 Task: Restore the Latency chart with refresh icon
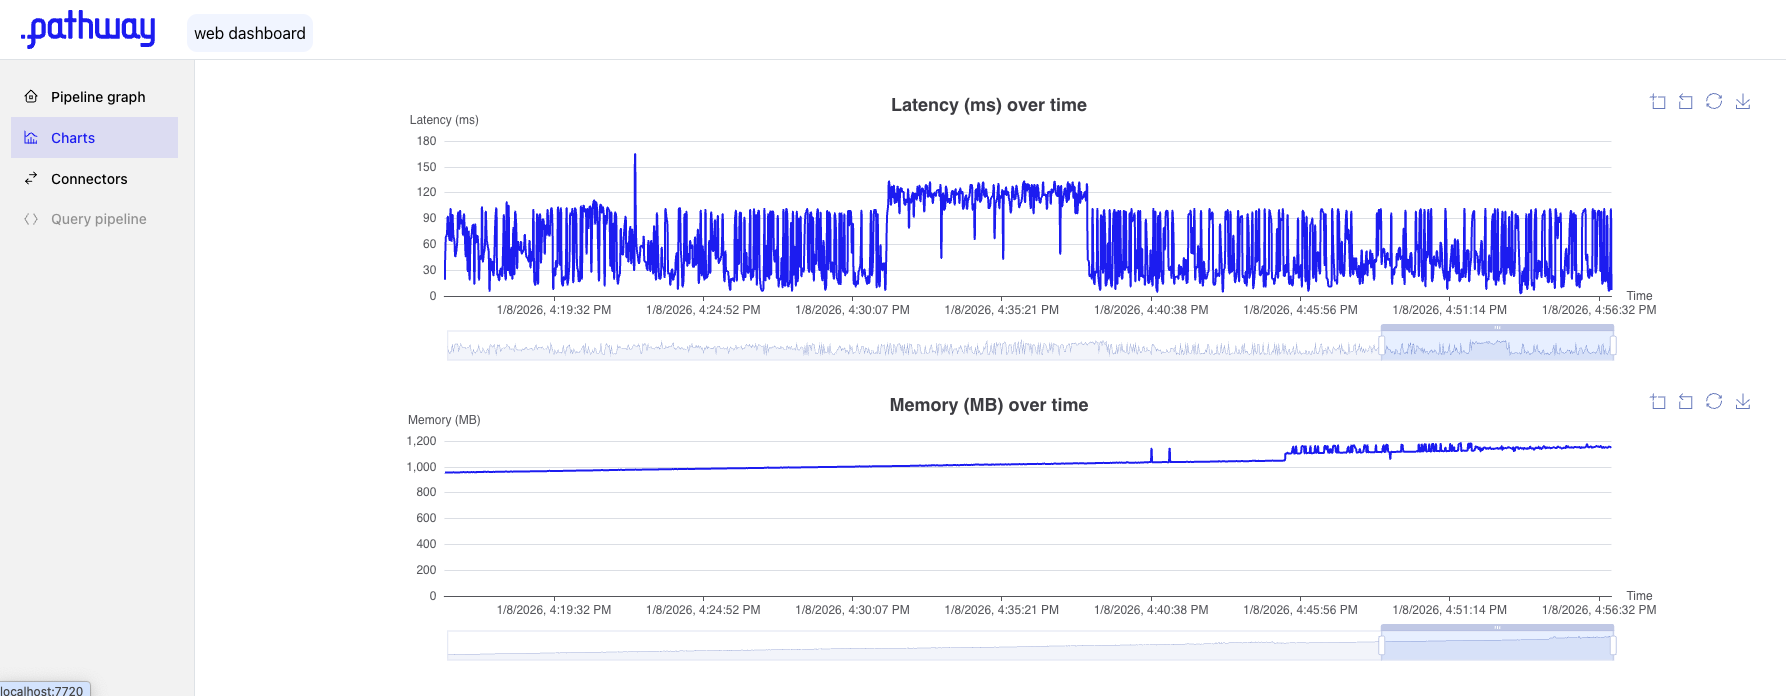pyautogui.click(x=1714, y=102)
